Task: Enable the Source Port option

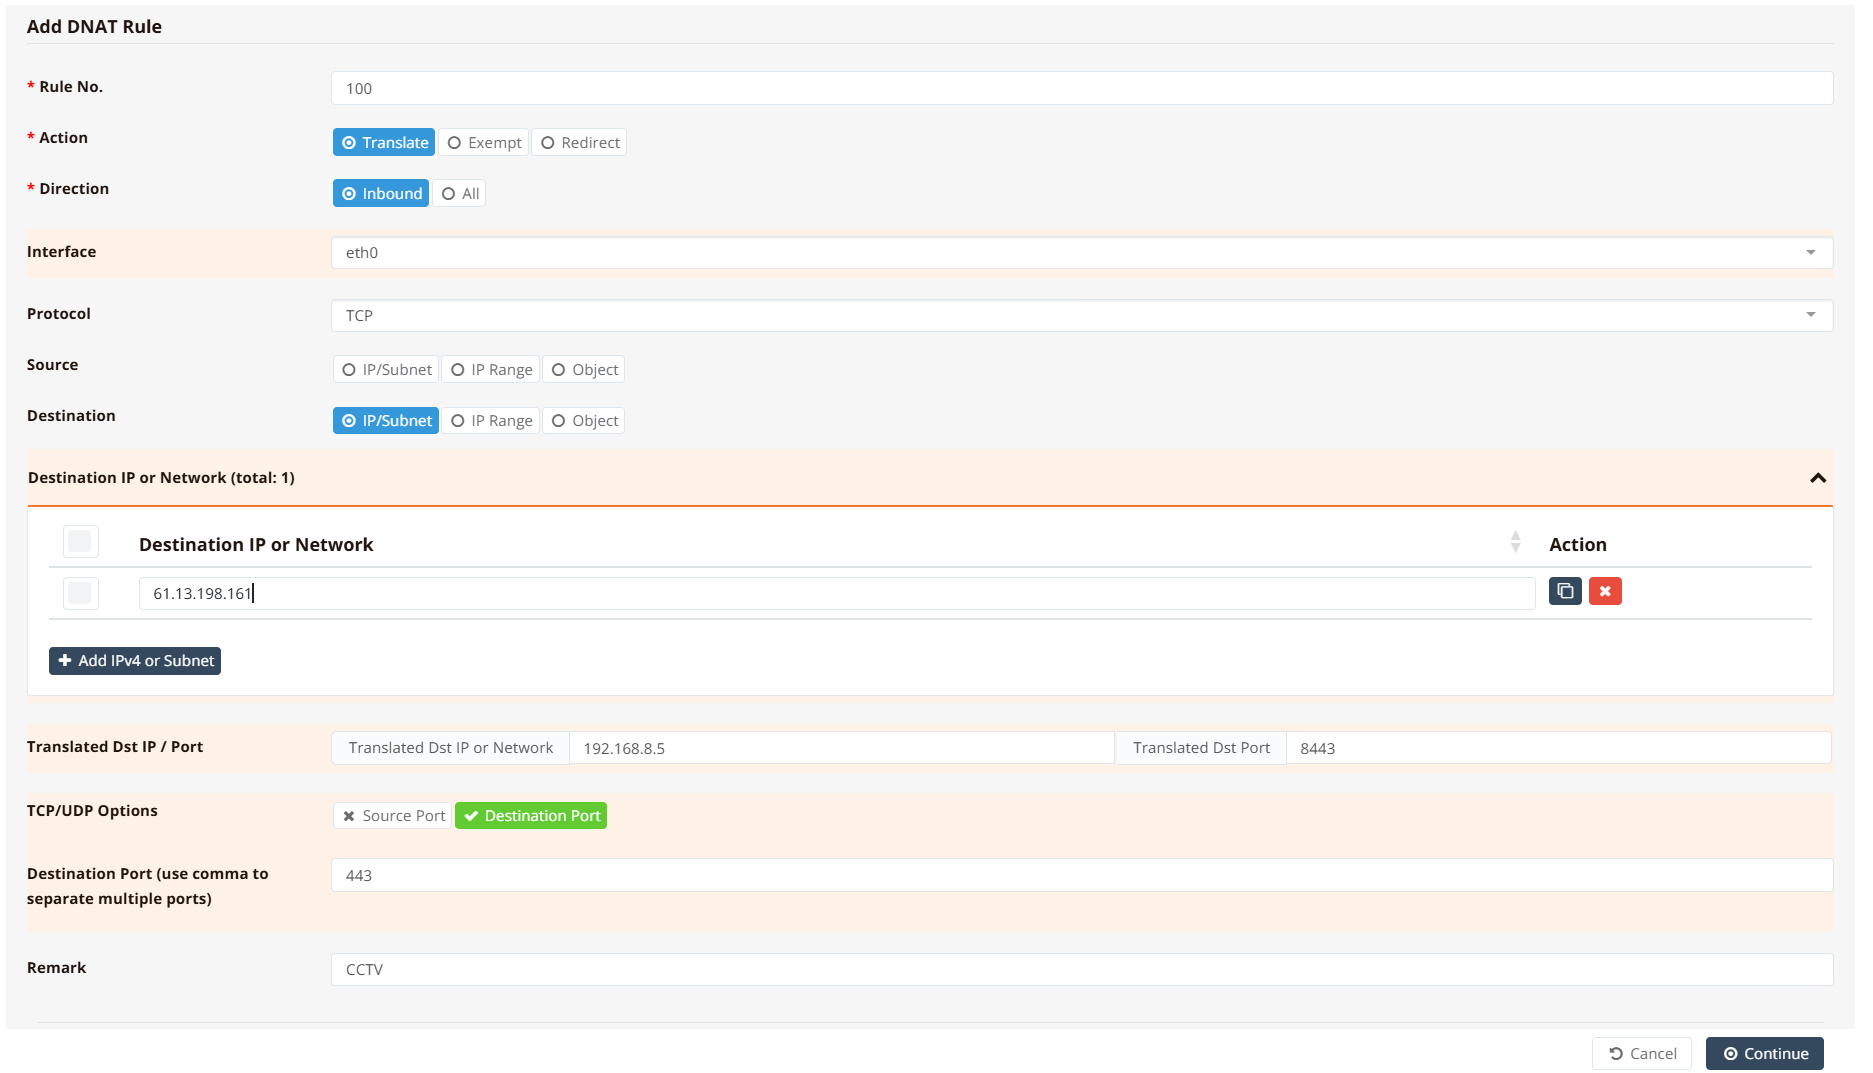Action: [393, 816]
